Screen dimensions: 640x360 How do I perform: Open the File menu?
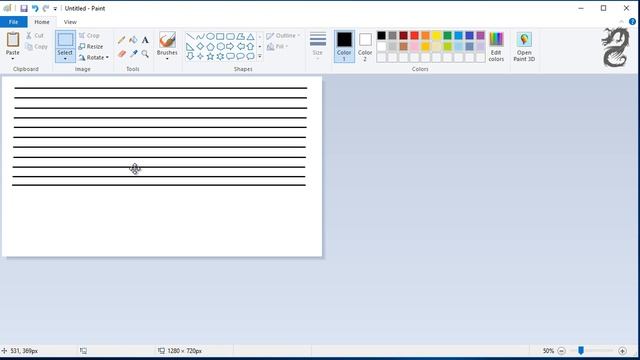(13, 22)
